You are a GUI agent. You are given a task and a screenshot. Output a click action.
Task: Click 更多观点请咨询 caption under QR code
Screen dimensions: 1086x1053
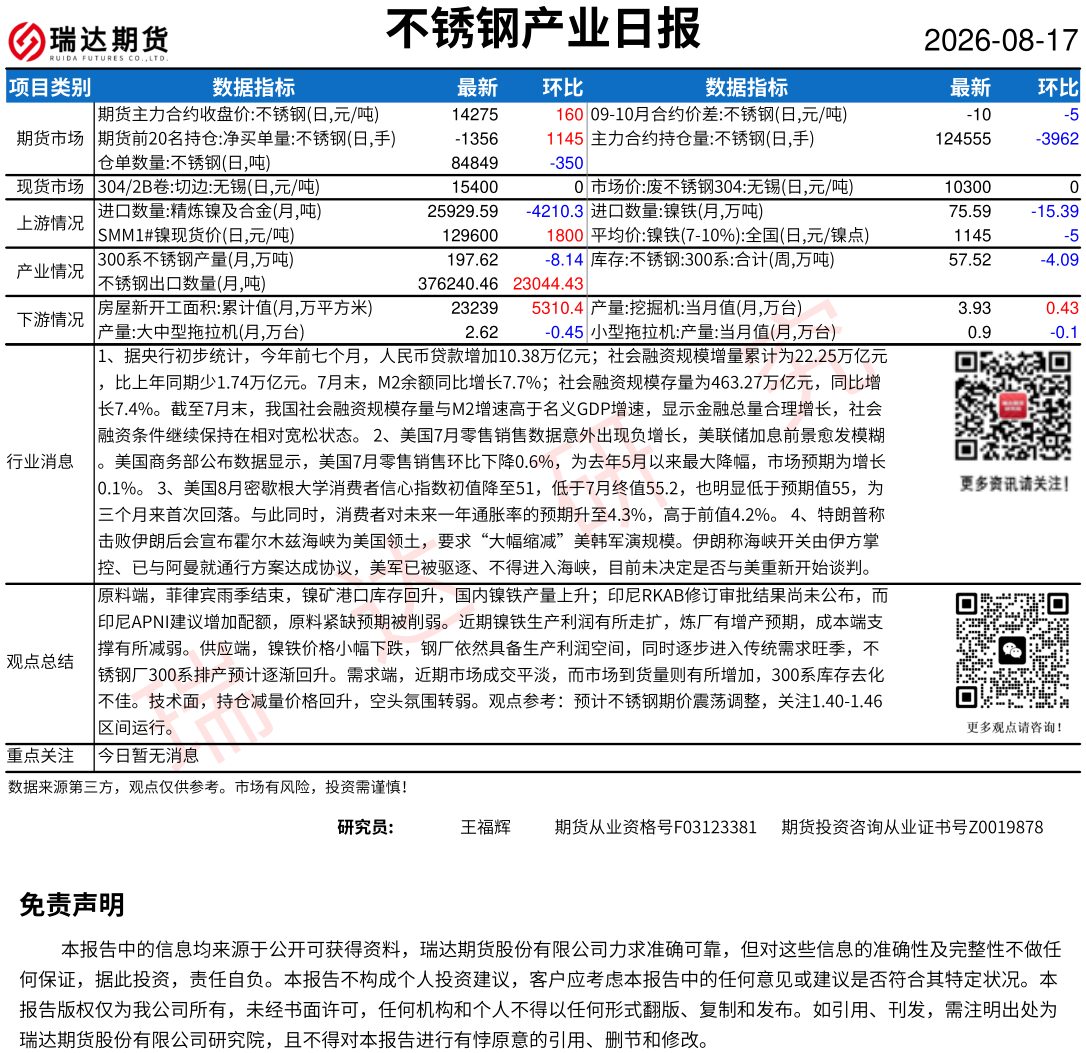[x=1014, y=727]
